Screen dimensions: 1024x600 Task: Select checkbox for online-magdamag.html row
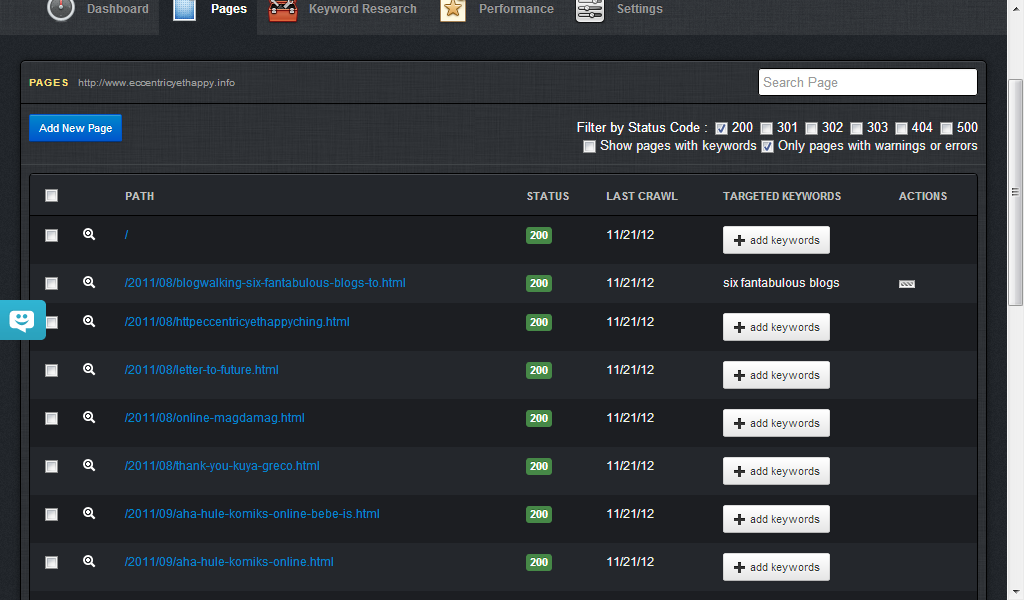point(52,418)
